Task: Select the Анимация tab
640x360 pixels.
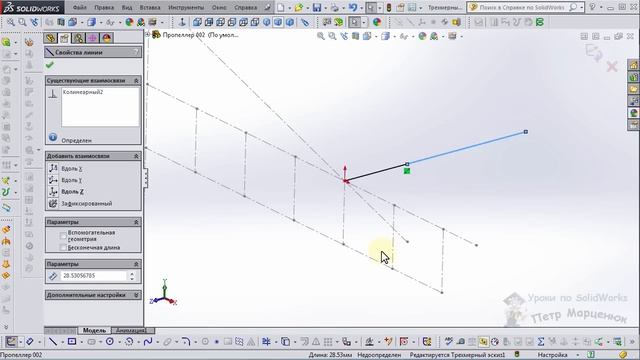Action: click(130, 330)
